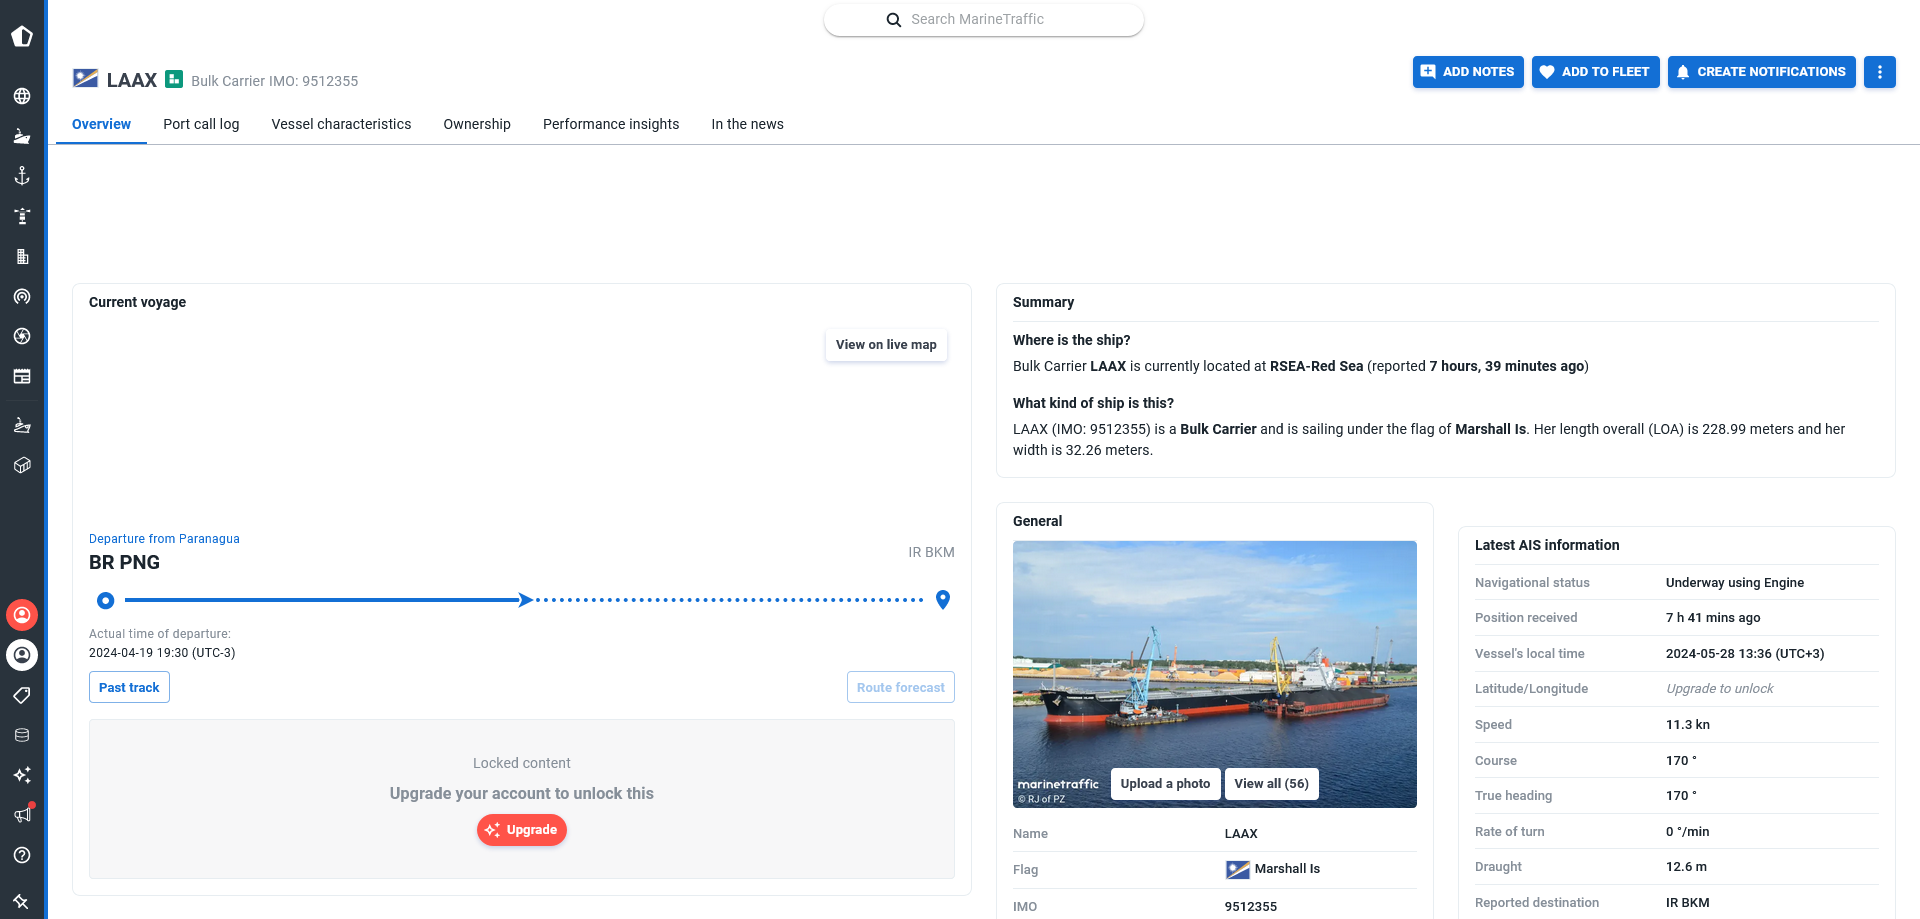Click the white profile avatar icon
Image resolution: width=1920 pixels, height=919 pixels.
tap(22, 655)
